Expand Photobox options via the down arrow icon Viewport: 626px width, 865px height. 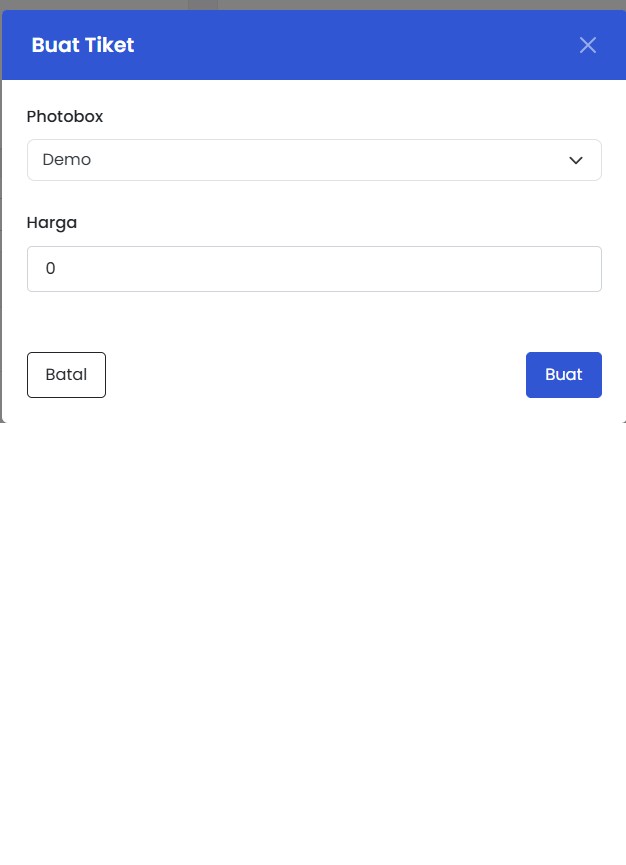576,161
